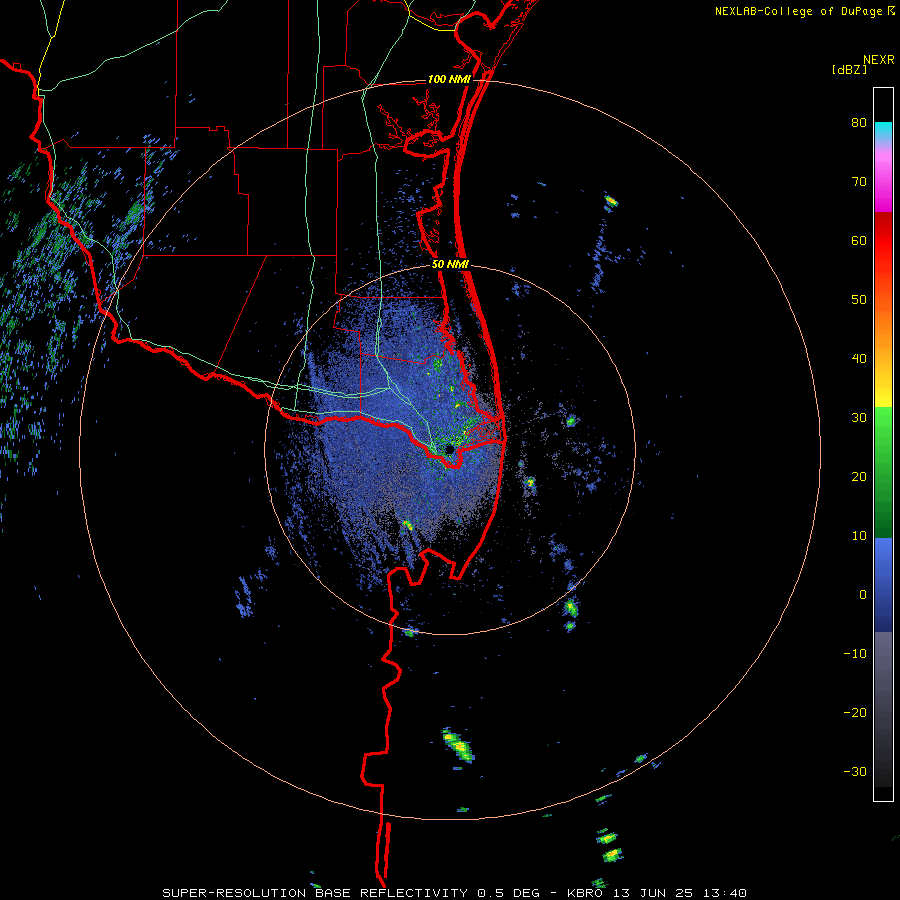The width and height of the screenshot is (900, 900).
Task: Click the red band of color scale
Action: [883, 240]
